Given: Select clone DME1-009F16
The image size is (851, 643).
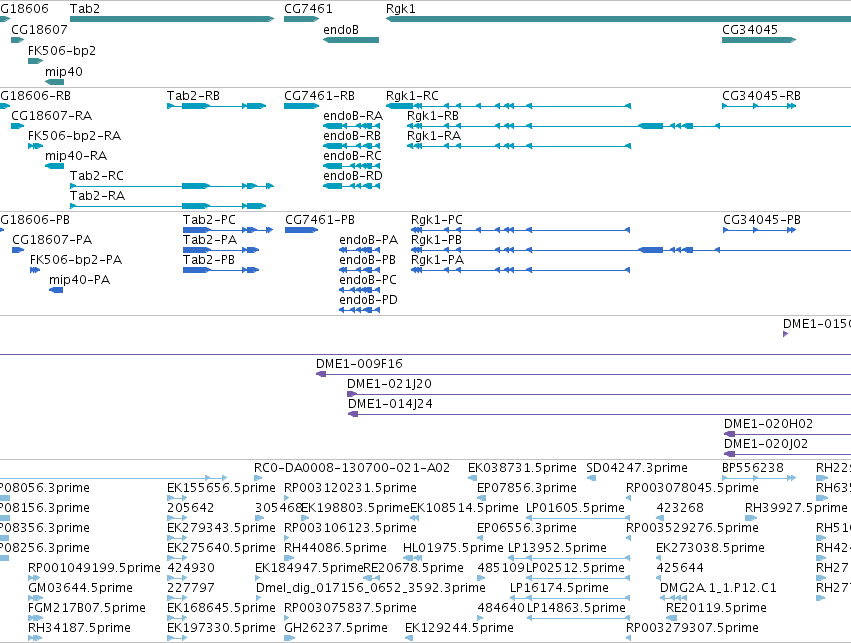Looking at the screenshot, I should [x=359, y=364].
